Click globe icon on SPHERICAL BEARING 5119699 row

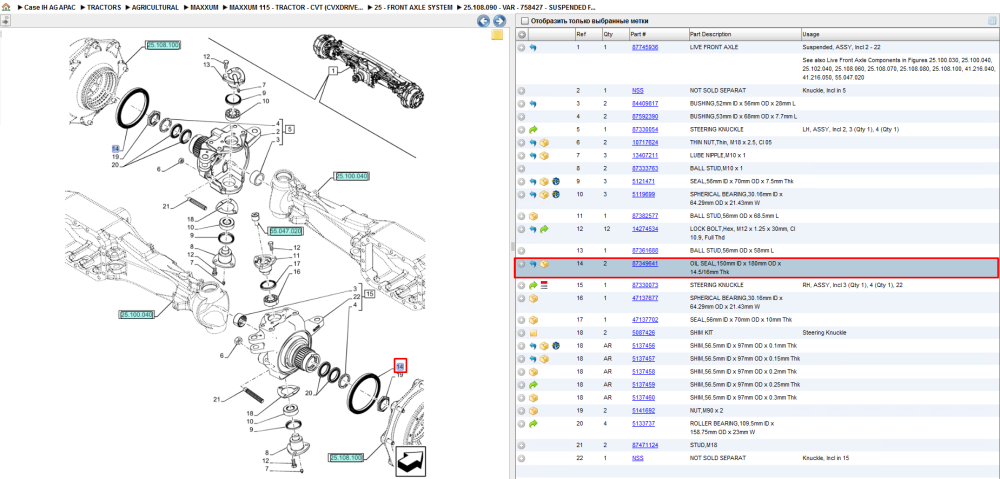555,194
